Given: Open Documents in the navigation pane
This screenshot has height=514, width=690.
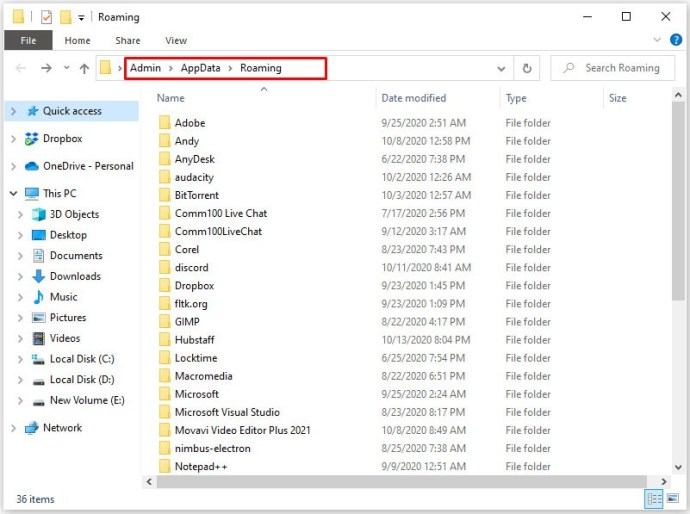Looking at the screenshot, I should (76, 256).
